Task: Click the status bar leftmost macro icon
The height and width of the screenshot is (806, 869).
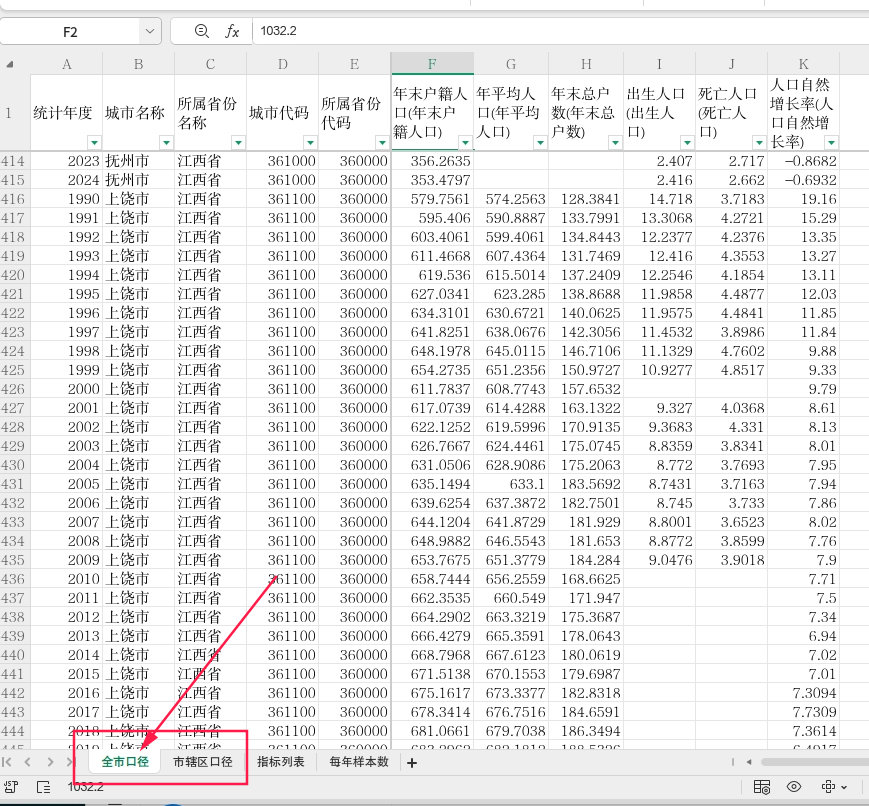Action: [x=10, y=787]
